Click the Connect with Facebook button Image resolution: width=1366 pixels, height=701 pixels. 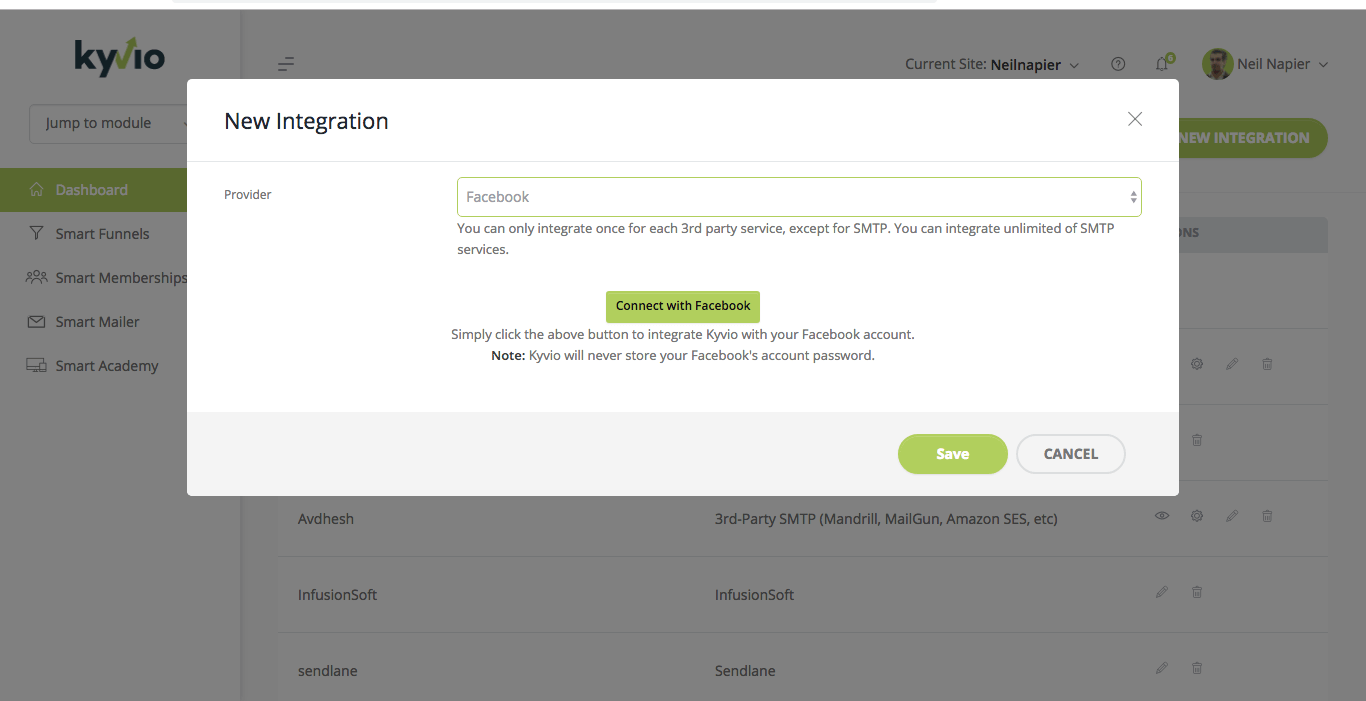click(683, 306)
